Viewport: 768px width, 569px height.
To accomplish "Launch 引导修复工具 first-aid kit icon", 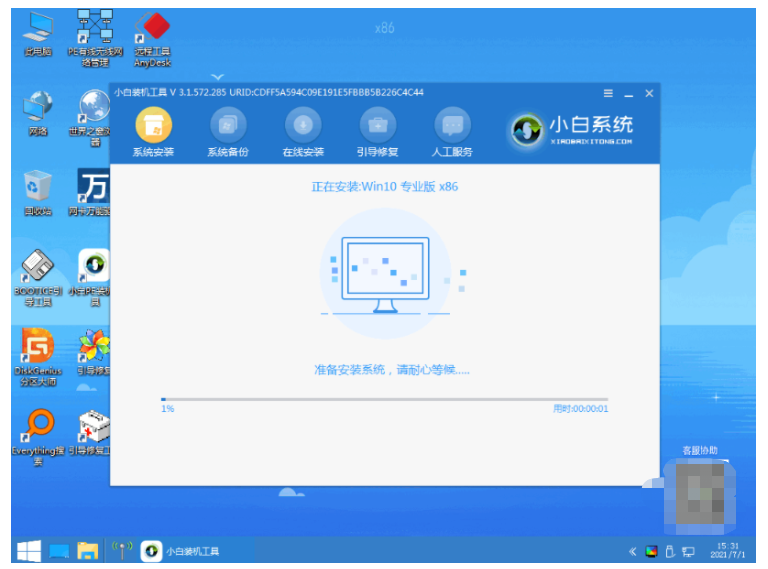I will (92, 433).
